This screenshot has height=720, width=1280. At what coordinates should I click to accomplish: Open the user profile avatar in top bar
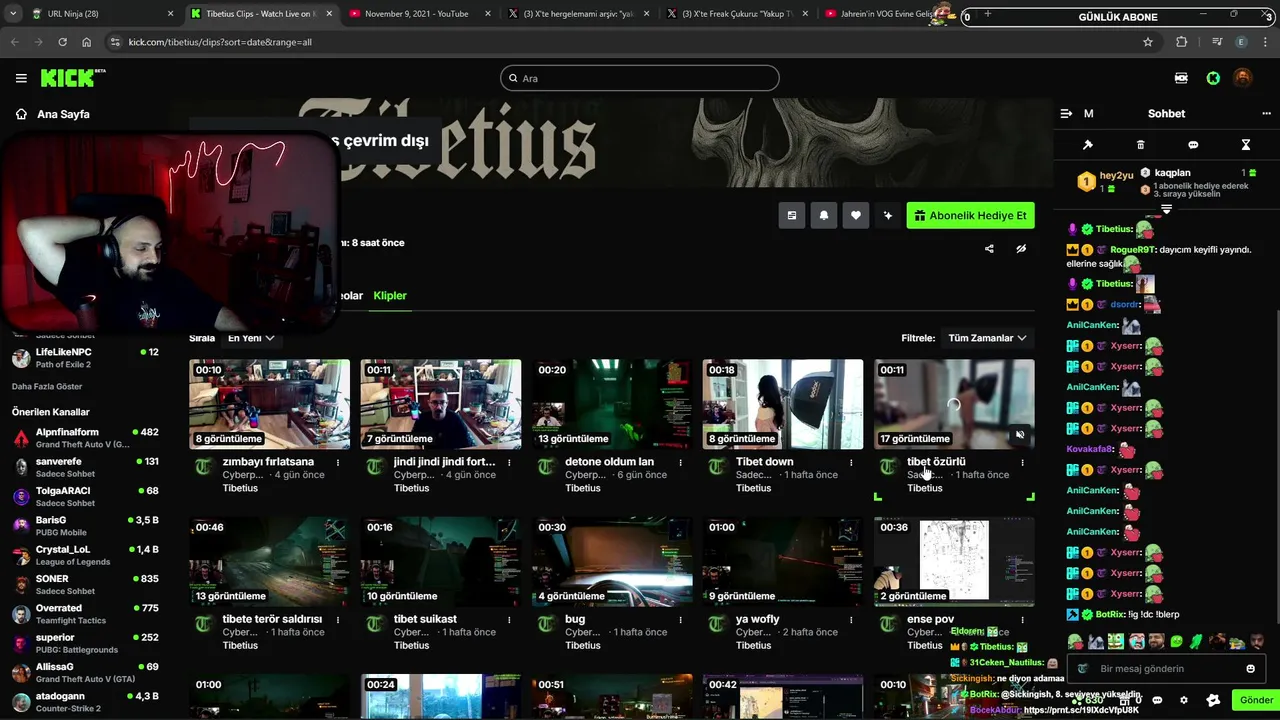(1242, 78)
